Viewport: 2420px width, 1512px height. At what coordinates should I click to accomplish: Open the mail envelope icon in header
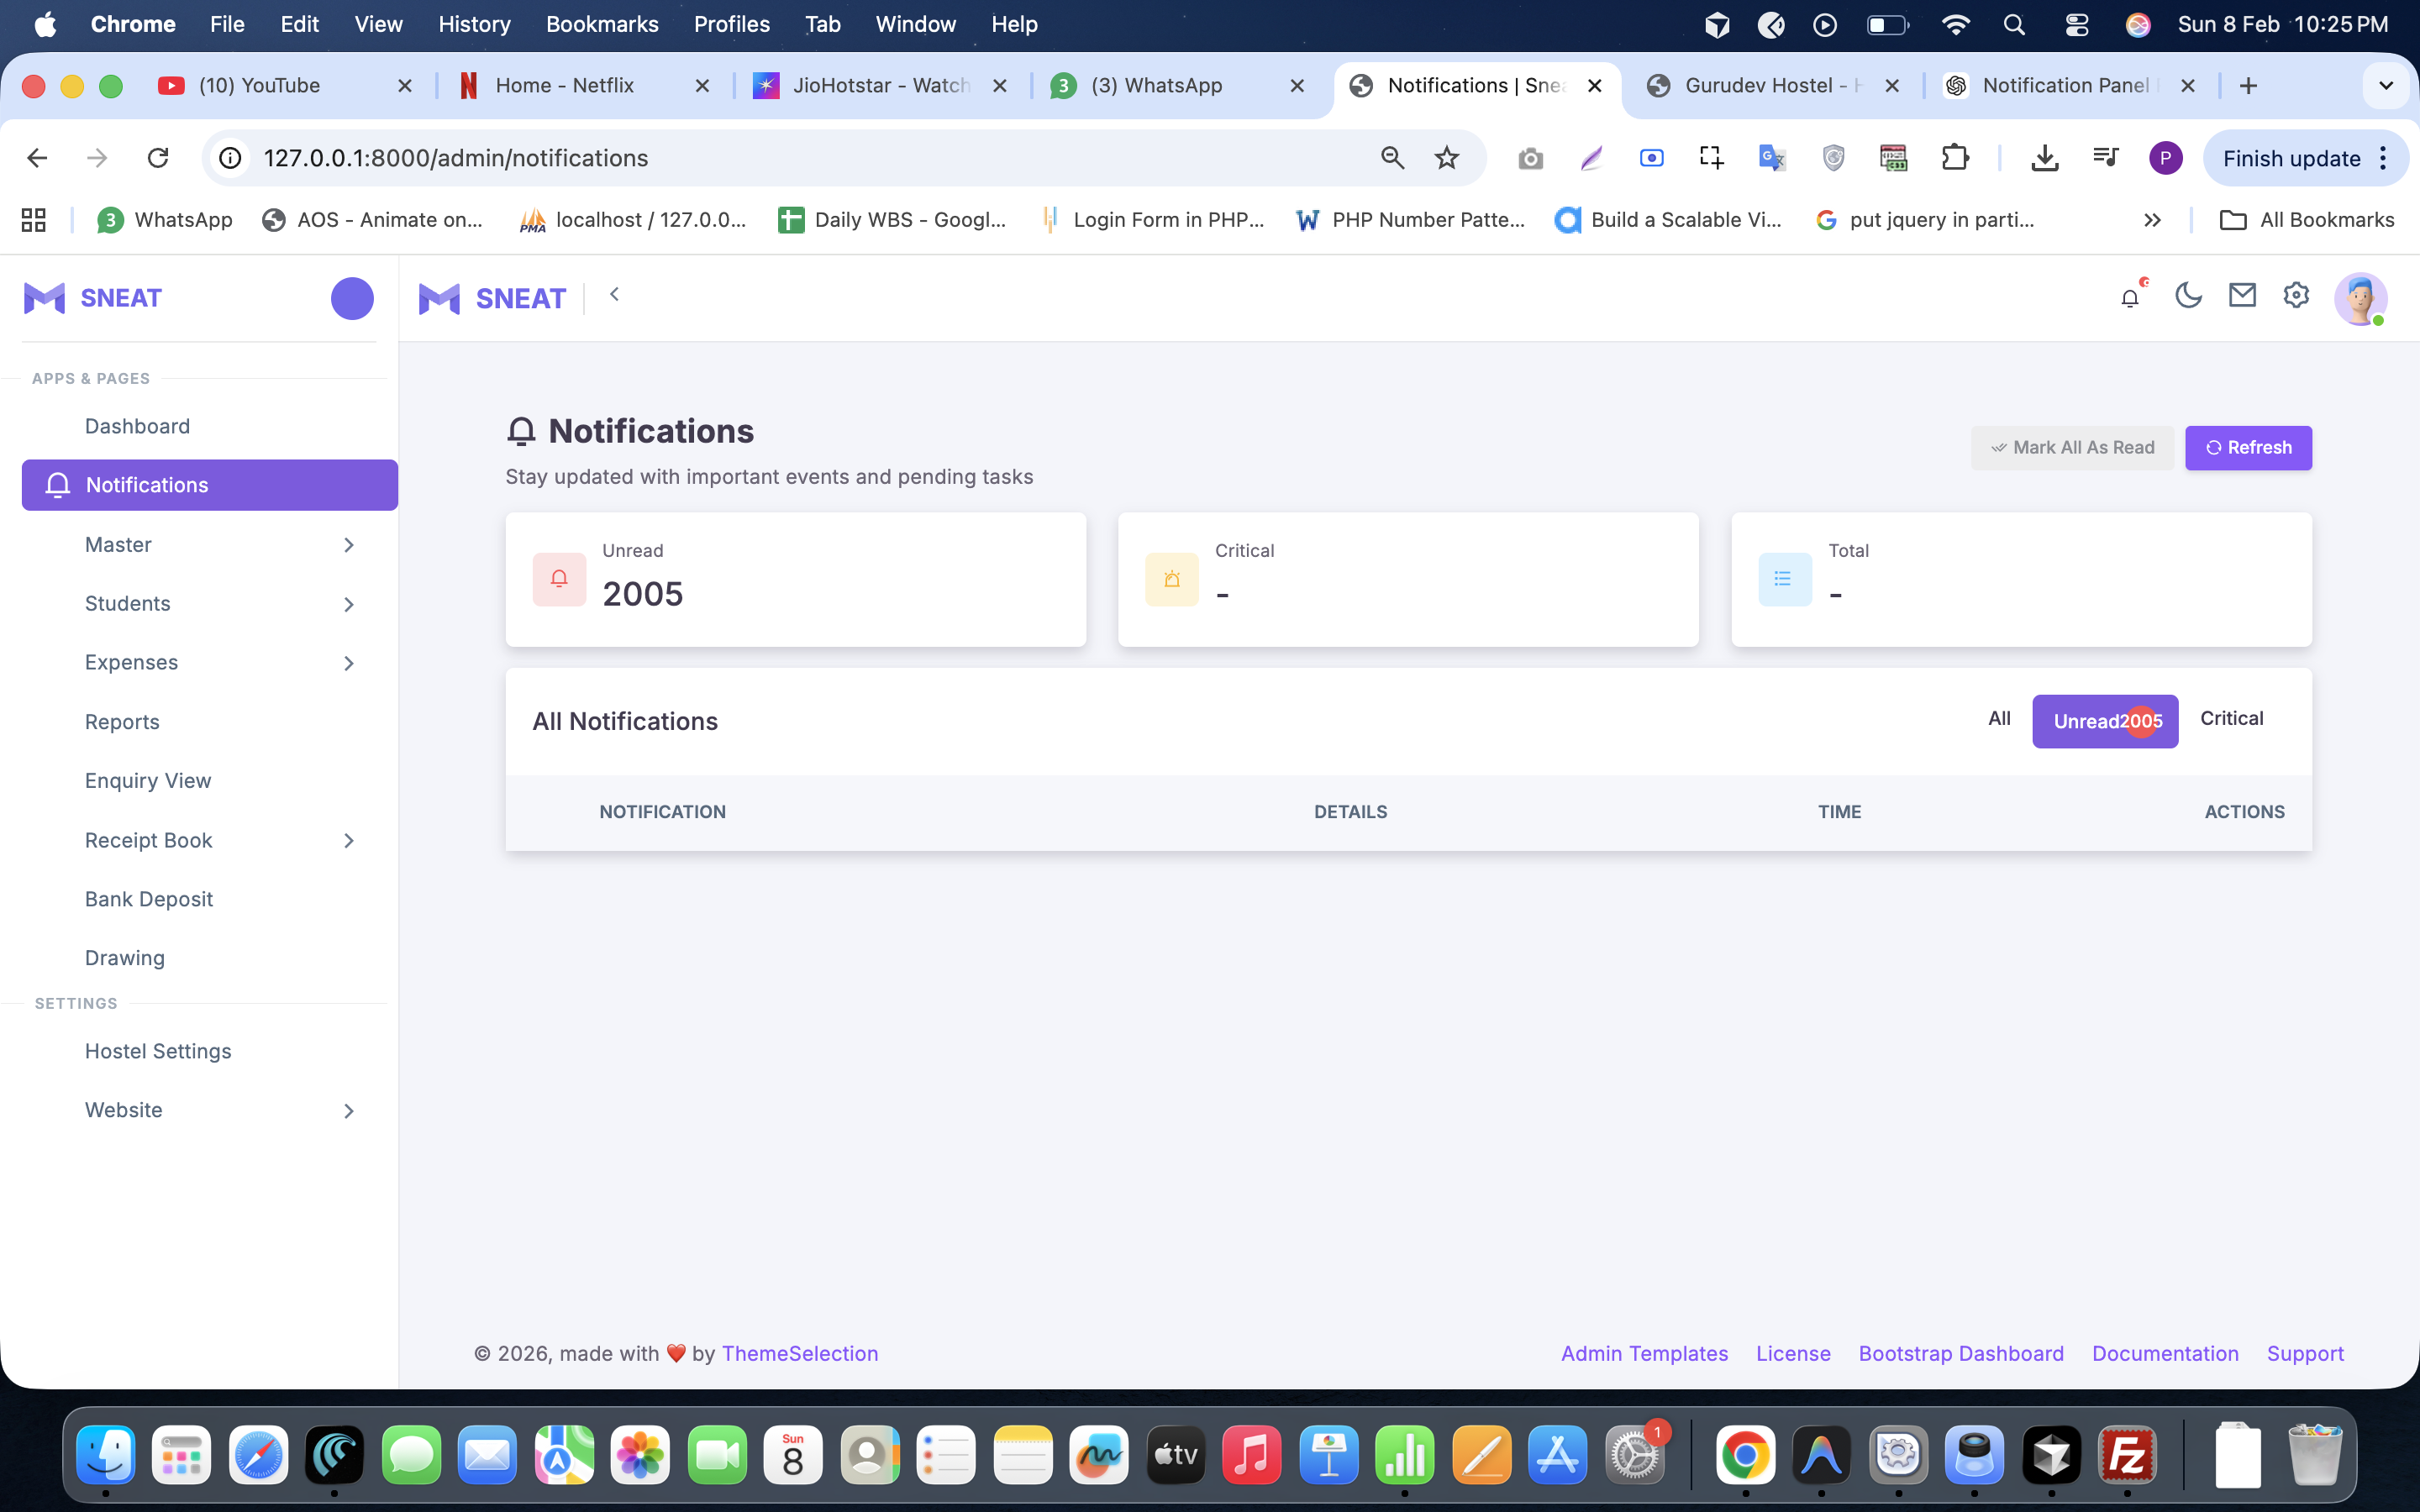2242,295
